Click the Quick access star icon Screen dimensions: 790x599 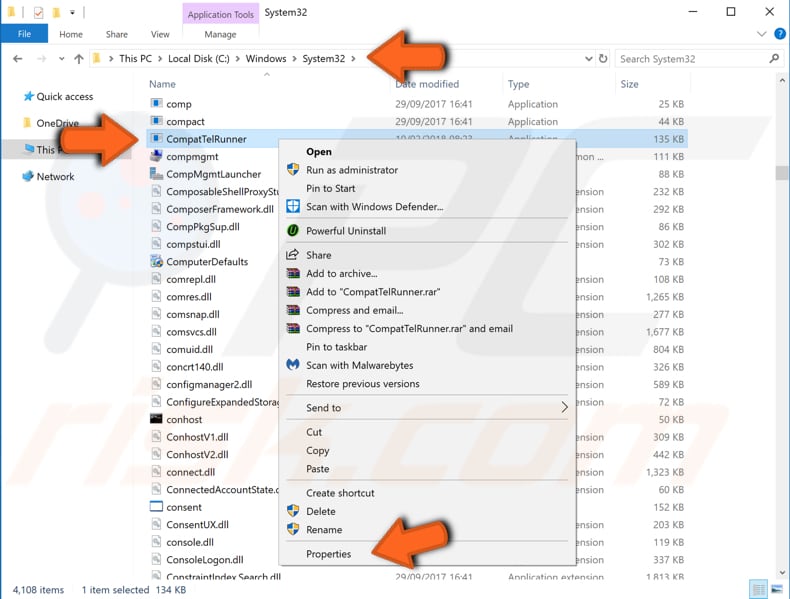tap(29, 96)
